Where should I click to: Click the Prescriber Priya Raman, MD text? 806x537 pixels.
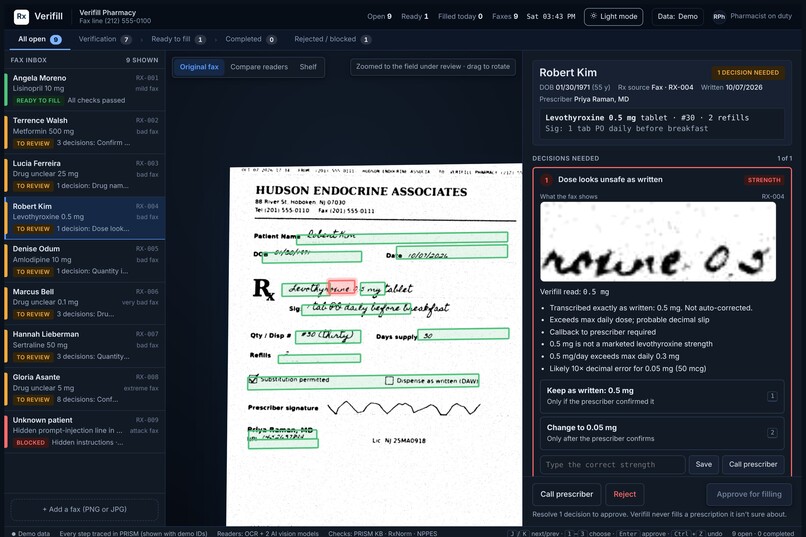pos(584,99)
